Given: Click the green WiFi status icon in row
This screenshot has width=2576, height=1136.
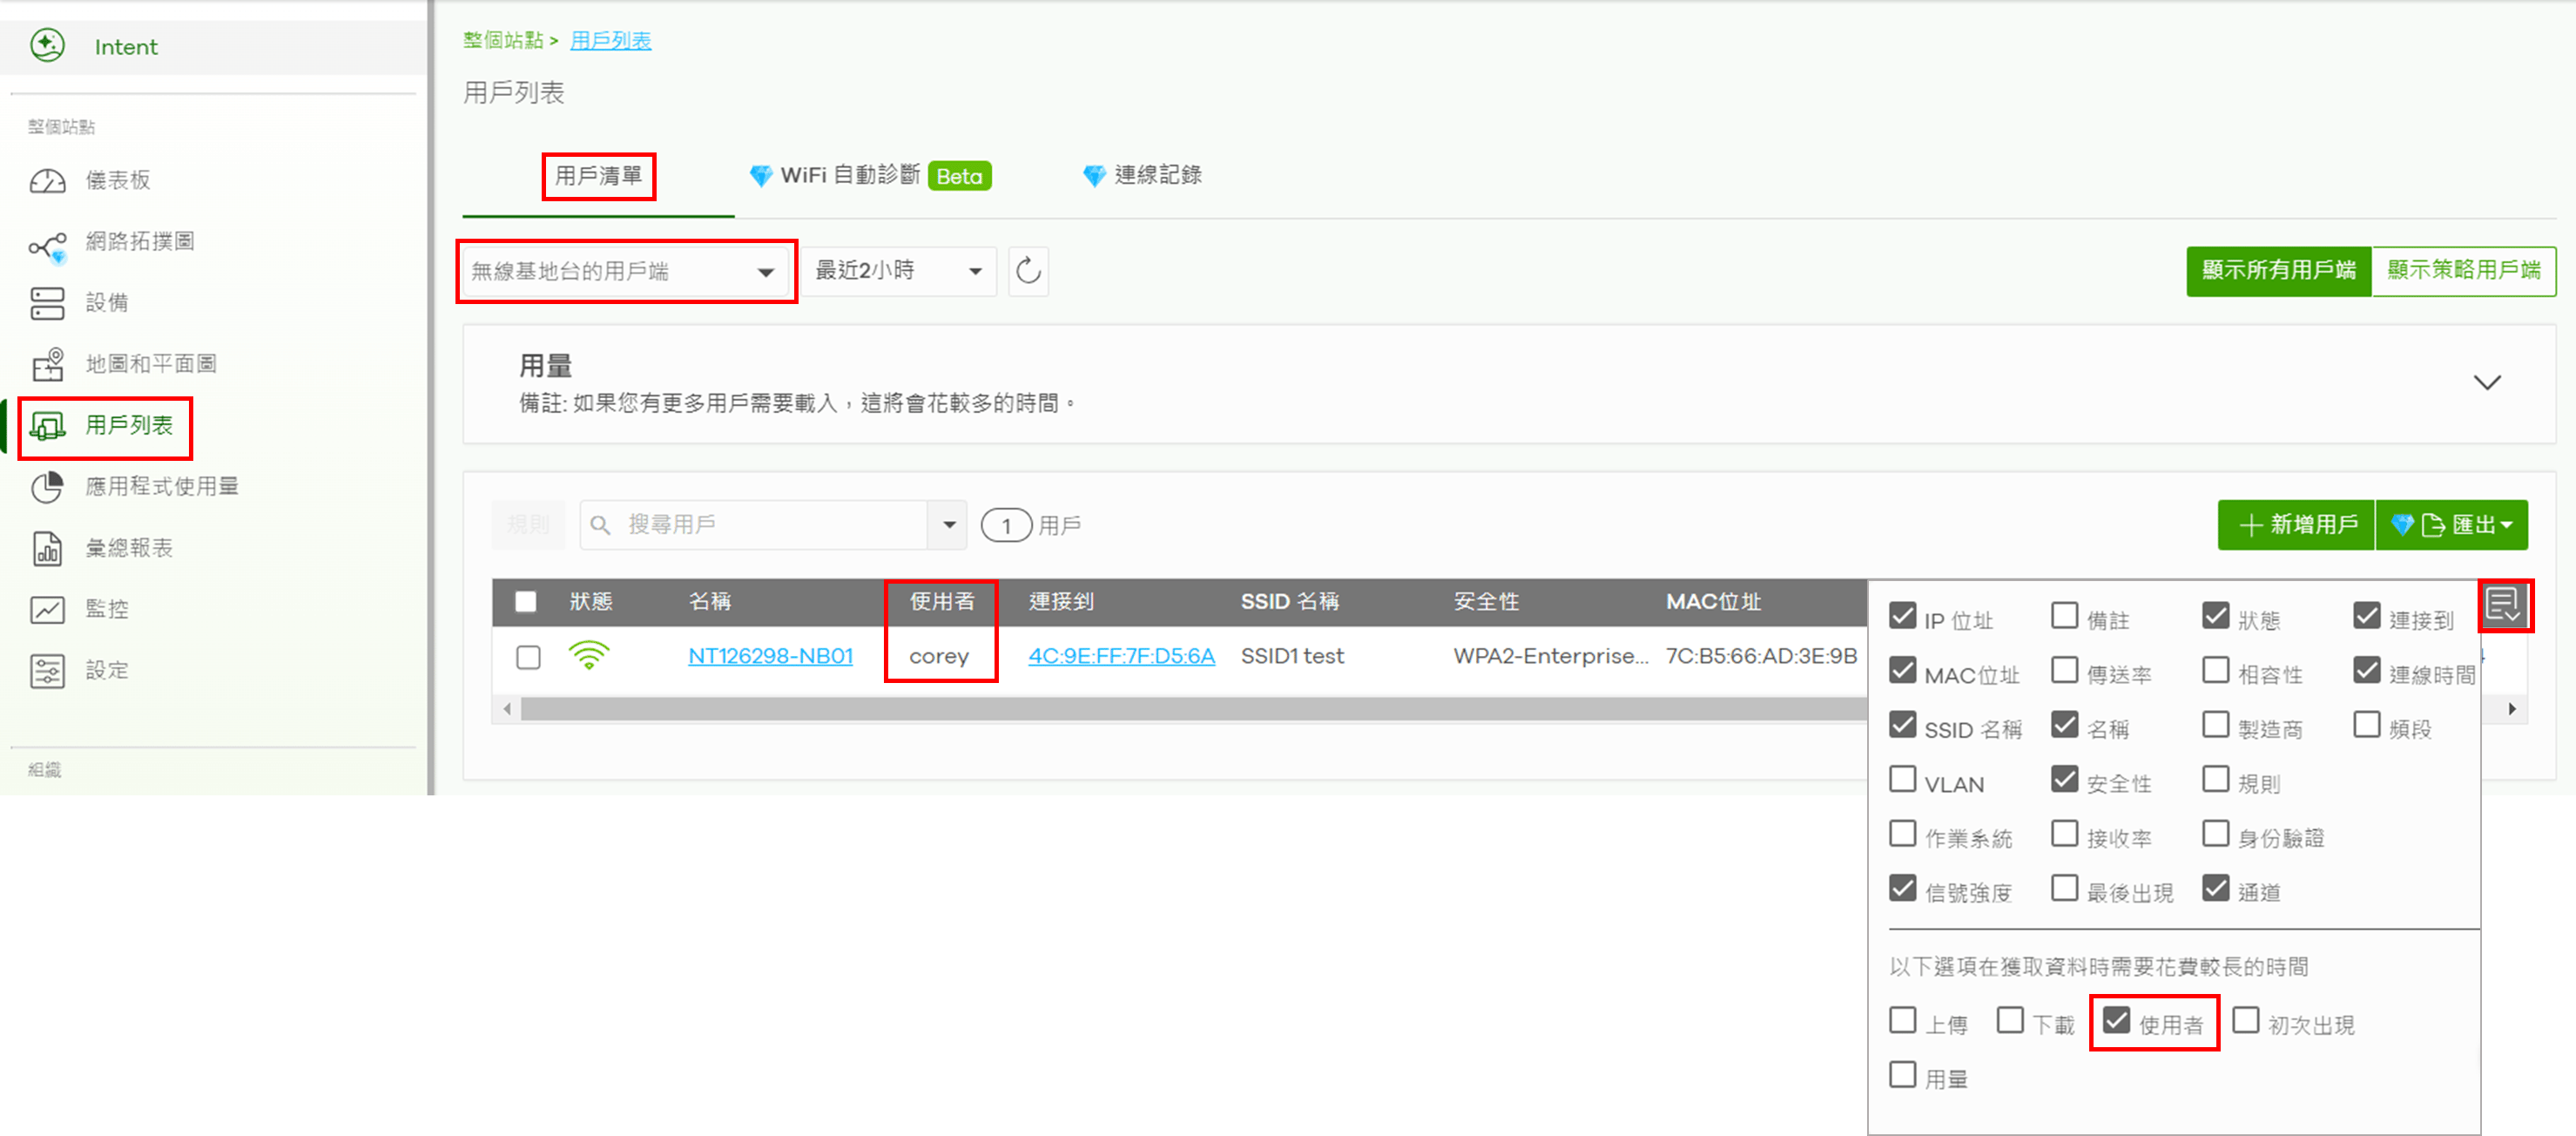Looking at the screenshot, I should (588, 656).
